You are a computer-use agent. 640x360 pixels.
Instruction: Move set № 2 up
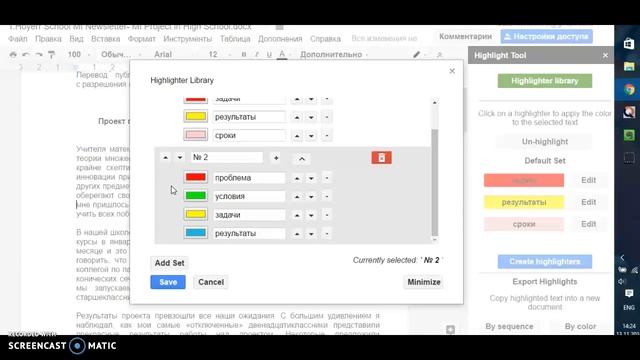coord(165,158)
